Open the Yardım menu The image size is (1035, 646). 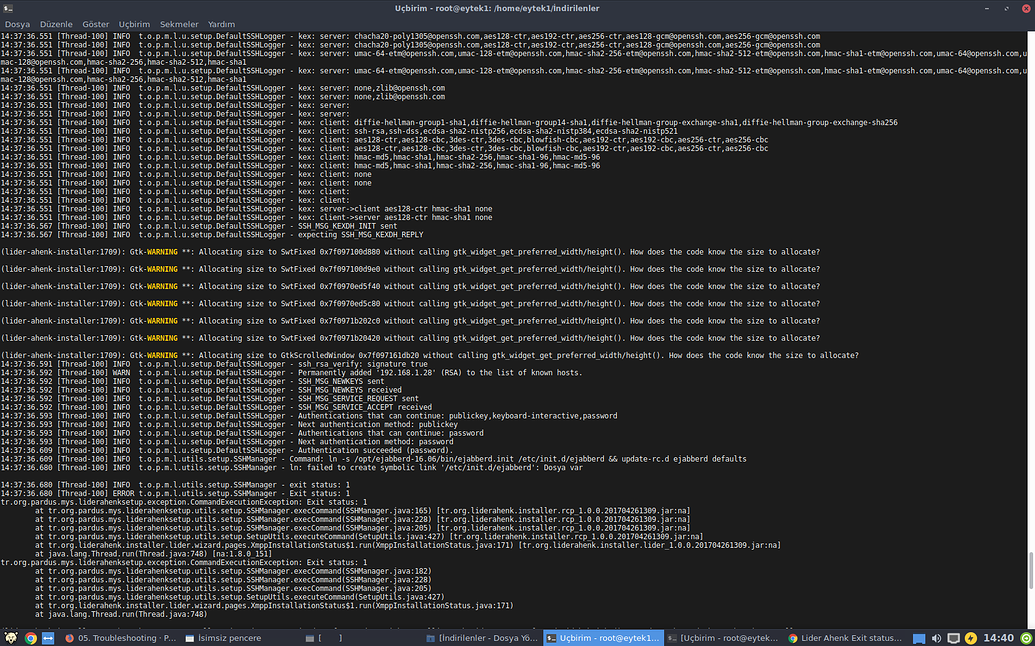pyautogui.click(x=221, y=23)
